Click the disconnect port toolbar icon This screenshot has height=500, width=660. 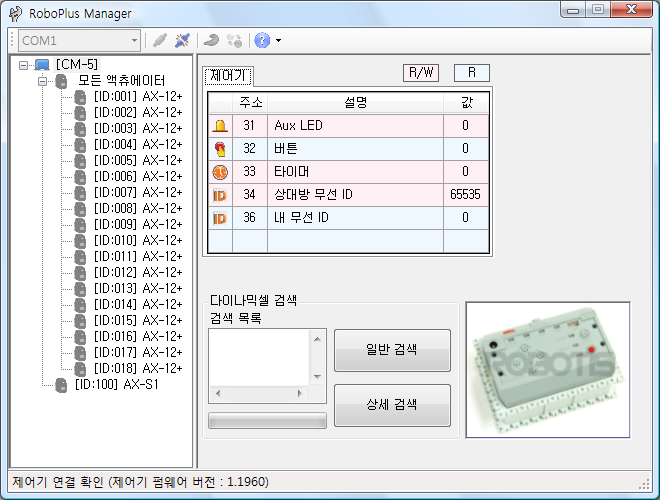pyautogui.click(x=182, y=41)
